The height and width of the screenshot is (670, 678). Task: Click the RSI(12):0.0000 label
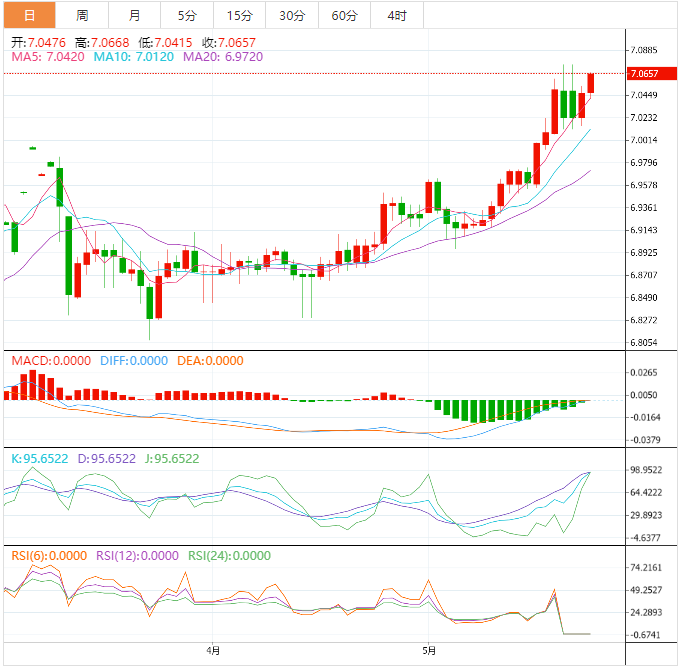(x=137, y=555)
